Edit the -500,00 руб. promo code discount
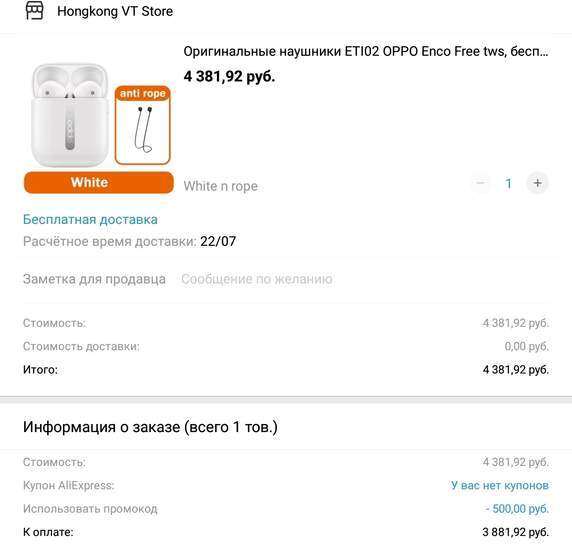The width and height of the screenshot is (572, 545). coord(517,509)
